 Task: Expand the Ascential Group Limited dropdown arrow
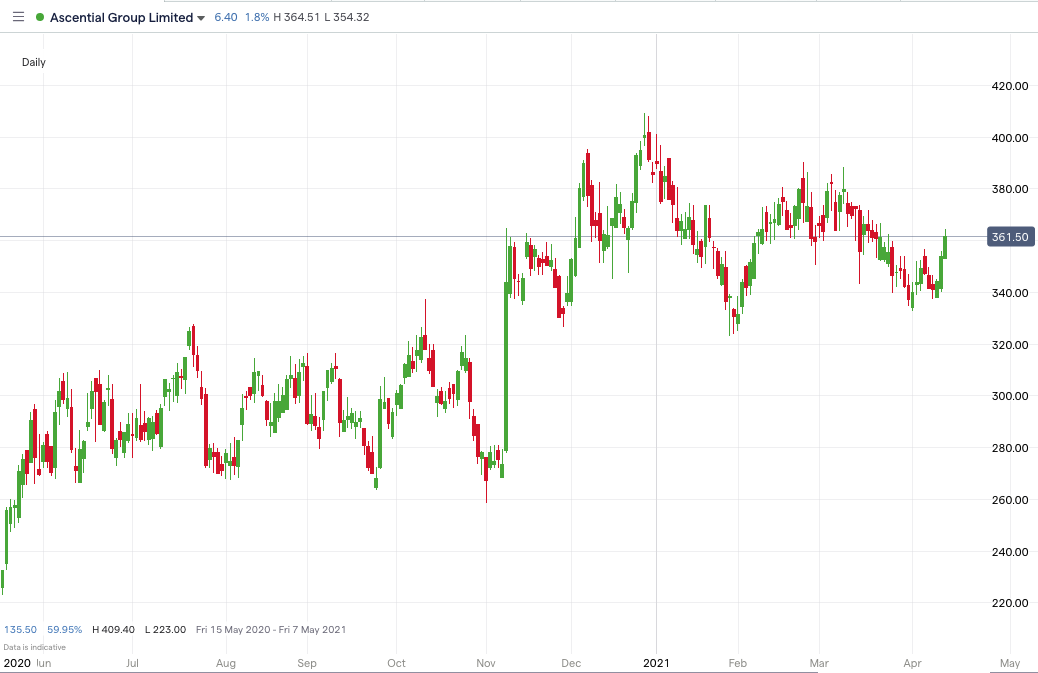pos(202,18)
